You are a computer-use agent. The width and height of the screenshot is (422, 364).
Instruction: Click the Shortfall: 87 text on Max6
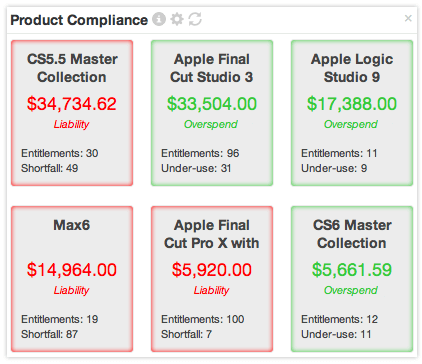click(49, 334)
